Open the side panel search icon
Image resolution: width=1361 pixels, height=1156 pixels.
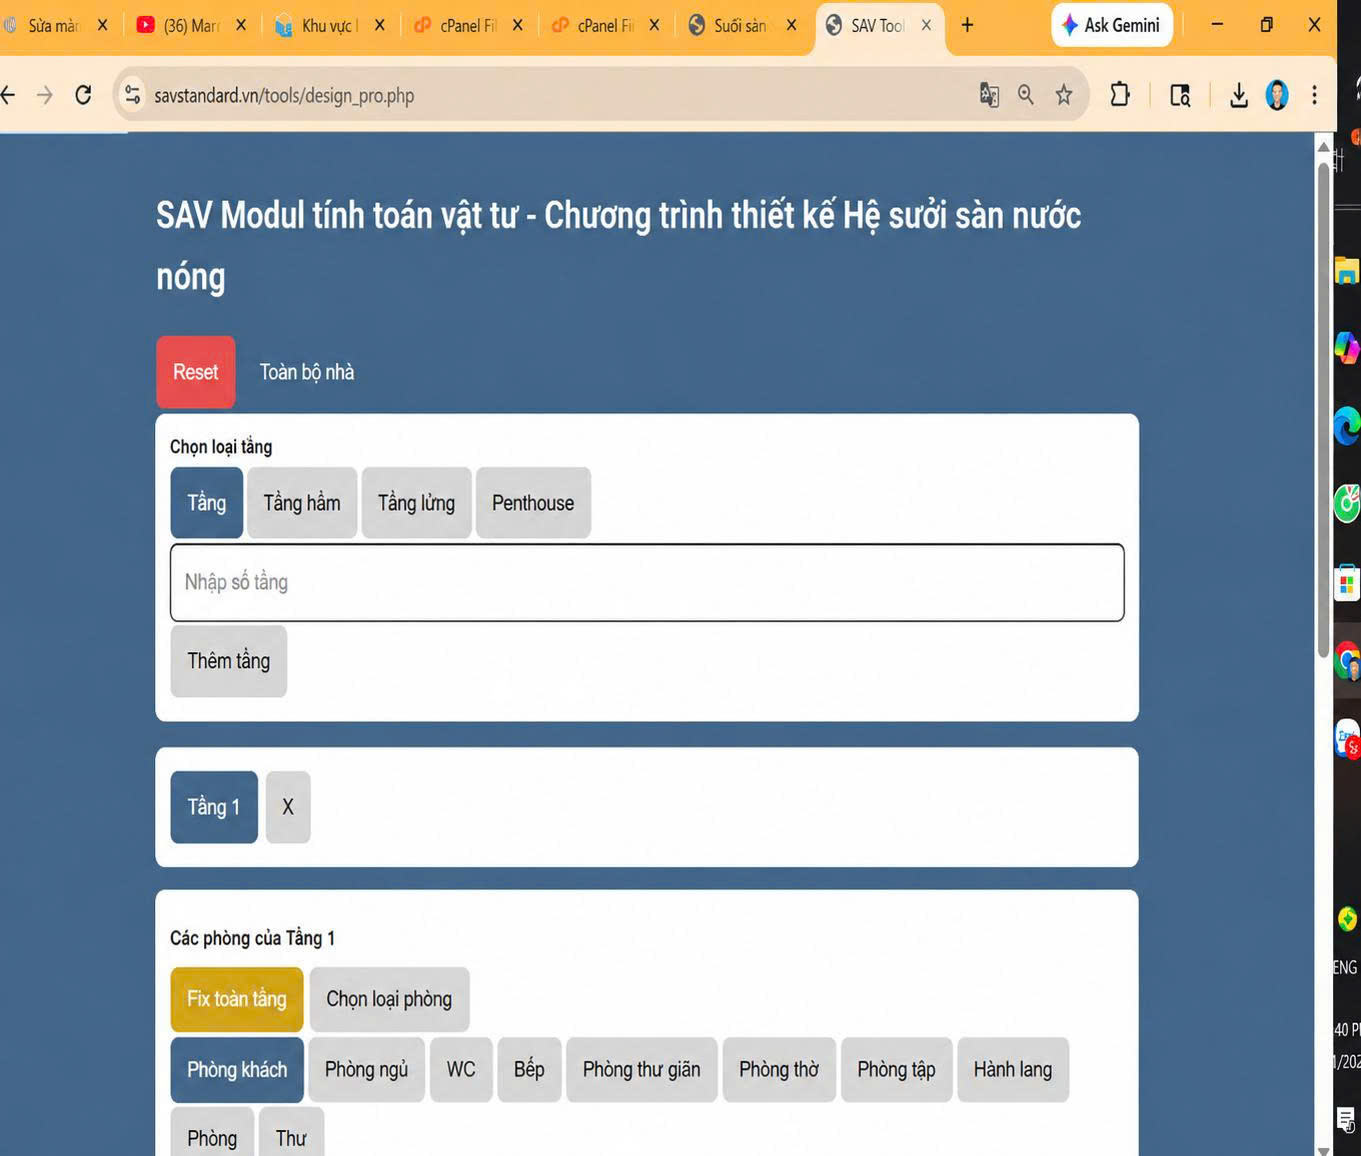pos(1180,95)
